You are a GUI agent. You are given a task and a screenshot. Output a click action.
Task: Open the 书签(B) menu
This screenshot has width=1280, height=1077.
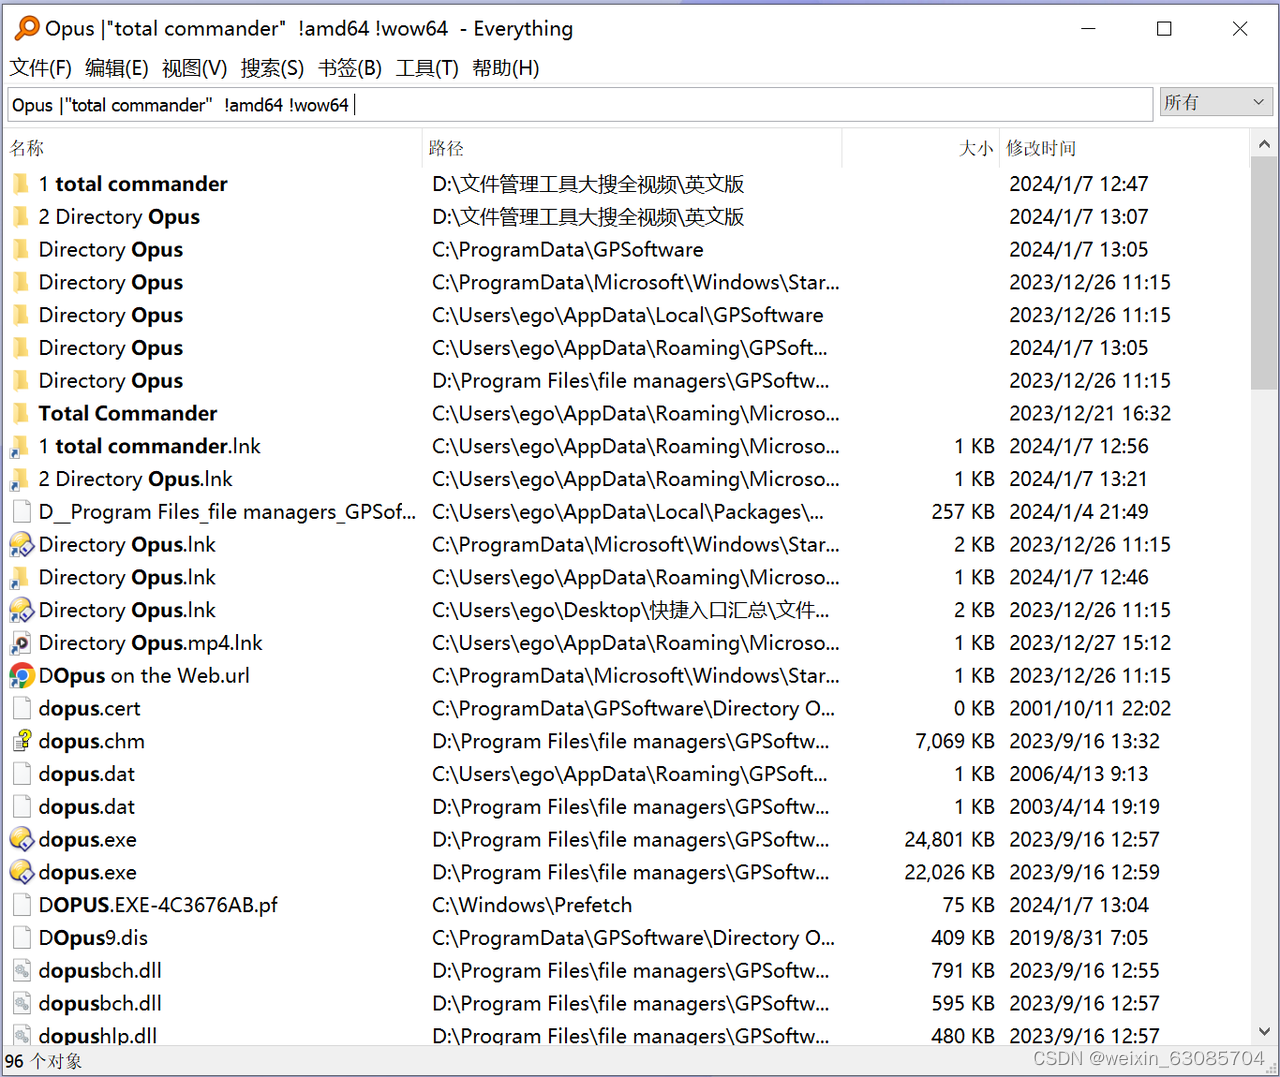tap(350, 68)
